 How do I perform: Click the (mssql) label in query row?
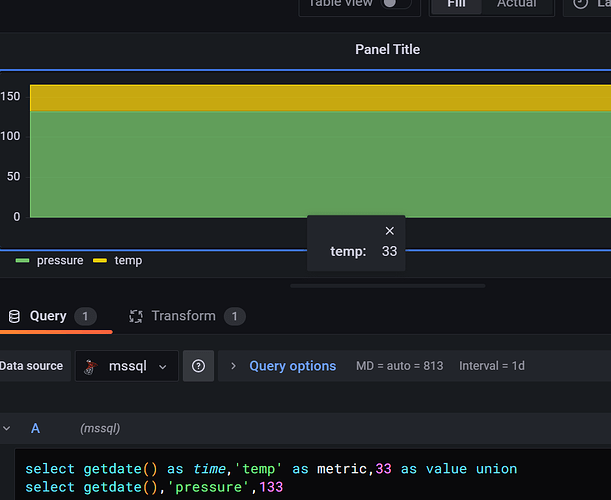tap(100, 428)
